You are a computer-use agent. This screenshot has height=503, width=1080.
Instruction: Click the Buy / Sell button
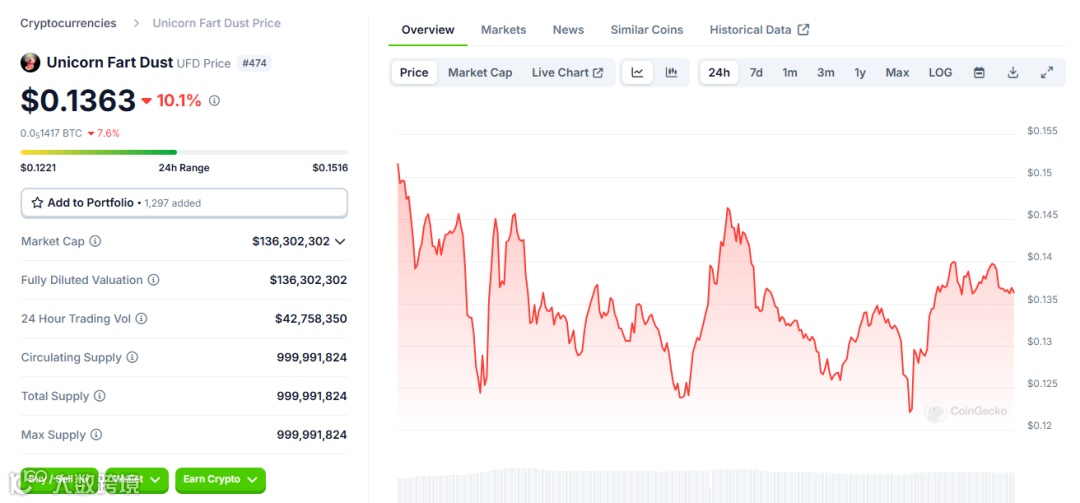point(59,480)
